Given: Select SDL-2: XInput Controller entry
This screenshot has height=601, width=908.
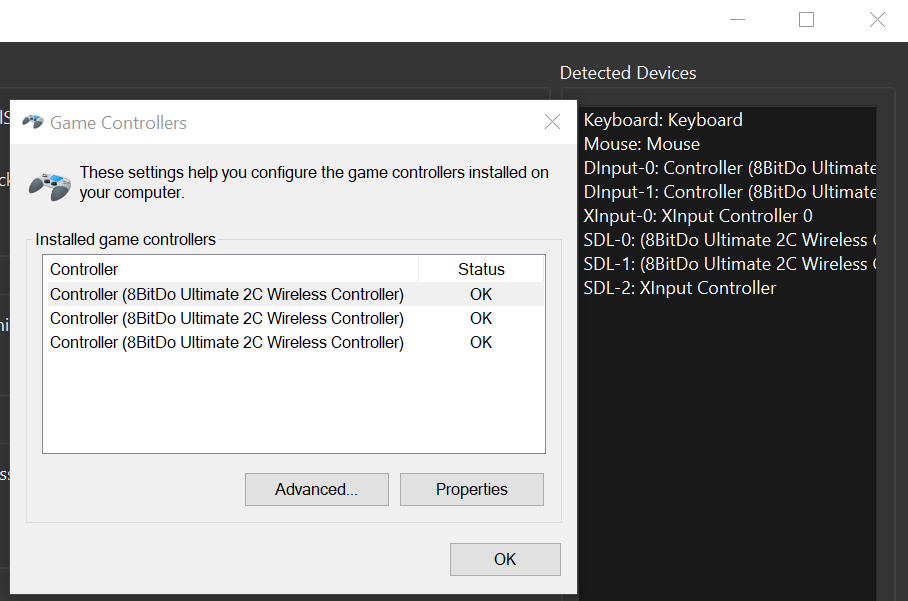Looking at the screenshot, I should tap(679, 288).
